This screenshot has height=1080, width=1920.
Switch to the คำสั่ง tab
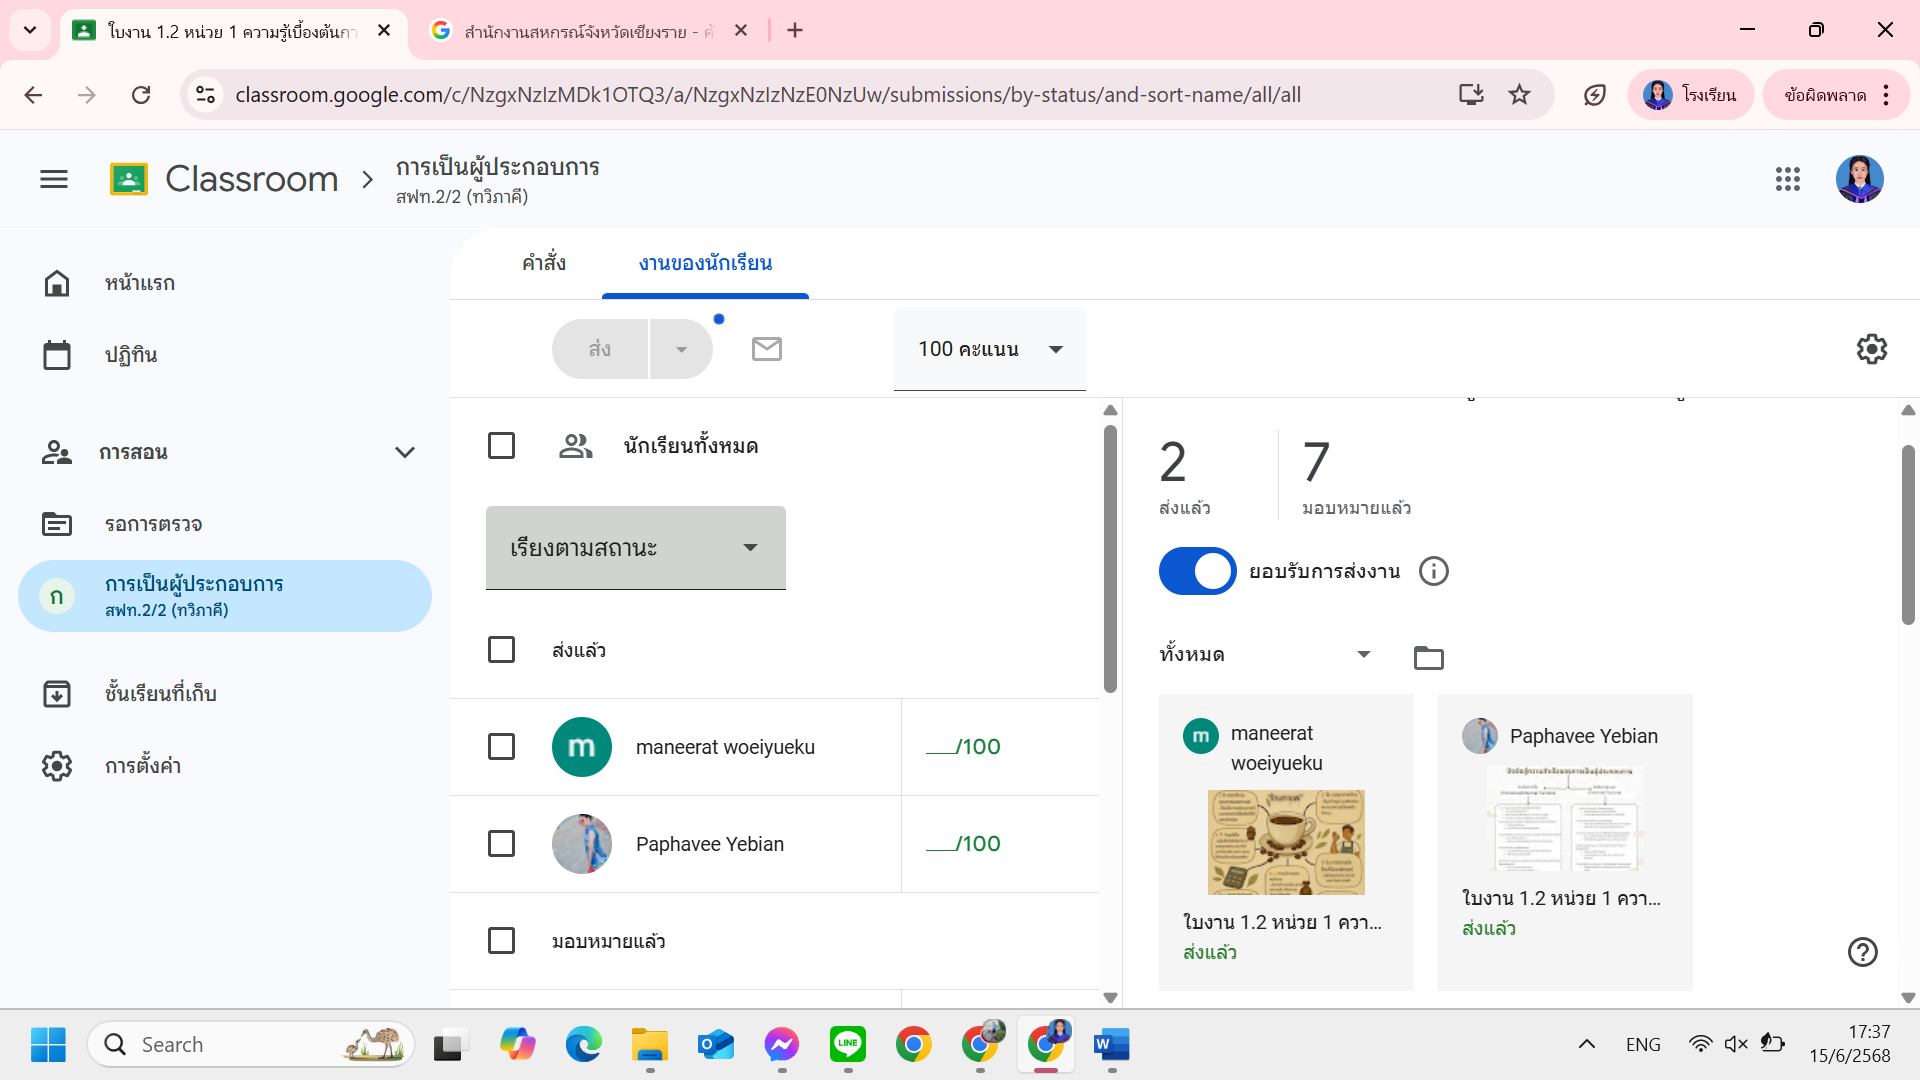pyautogui.click(x=544, y=264)
